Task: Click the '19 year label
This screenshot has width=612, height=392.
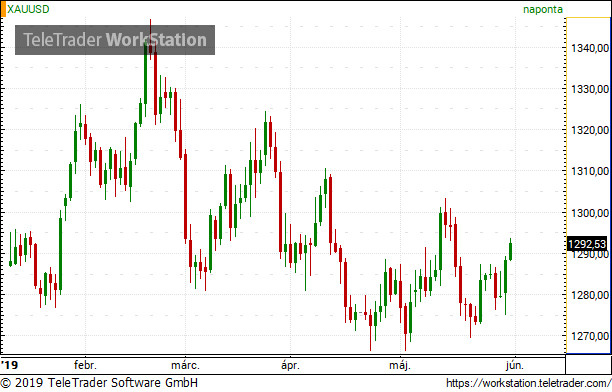Action: pos(9,365)
